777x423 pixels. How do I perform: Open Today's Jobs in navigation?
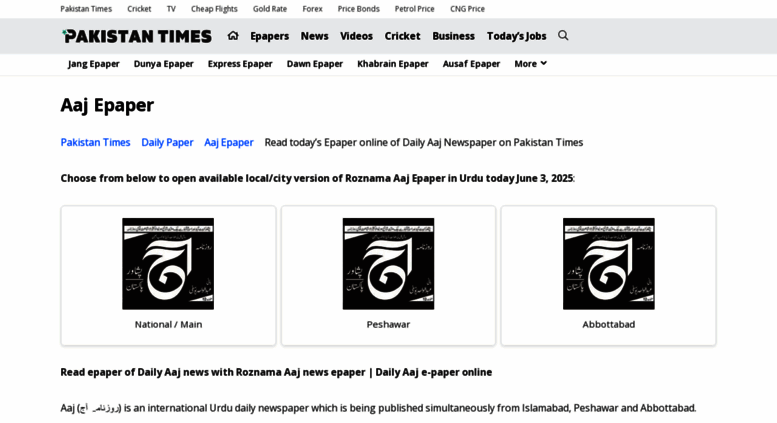[x=516, y=36]
